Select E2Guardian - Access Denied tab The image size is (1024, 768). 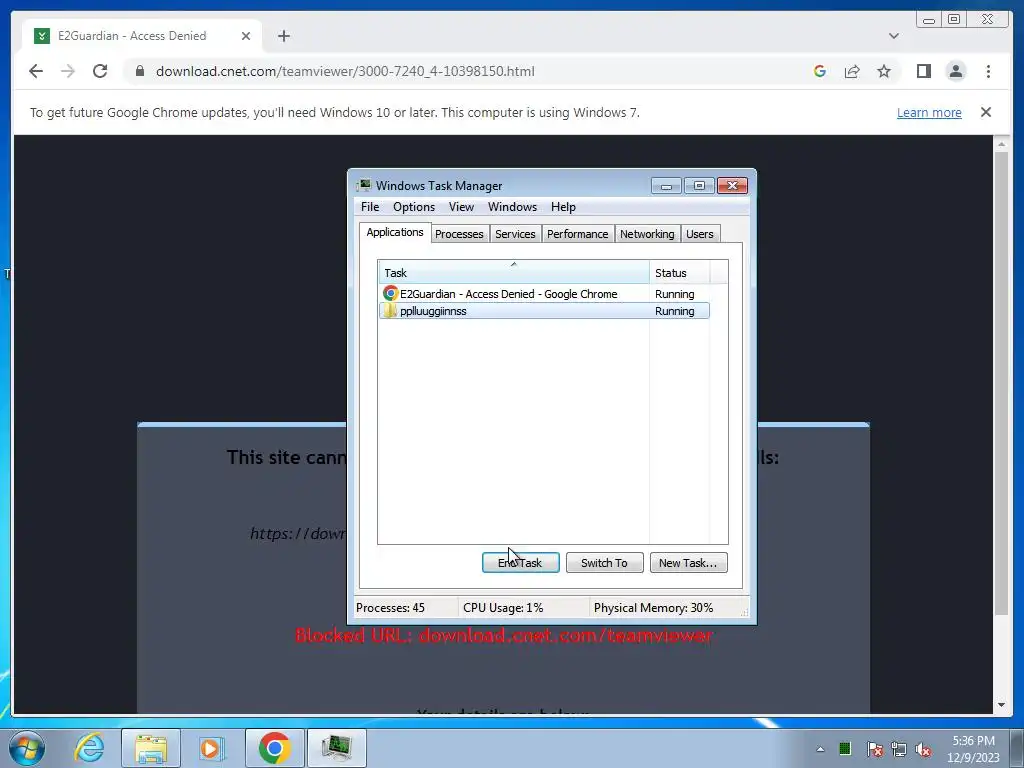coord(142,36)
